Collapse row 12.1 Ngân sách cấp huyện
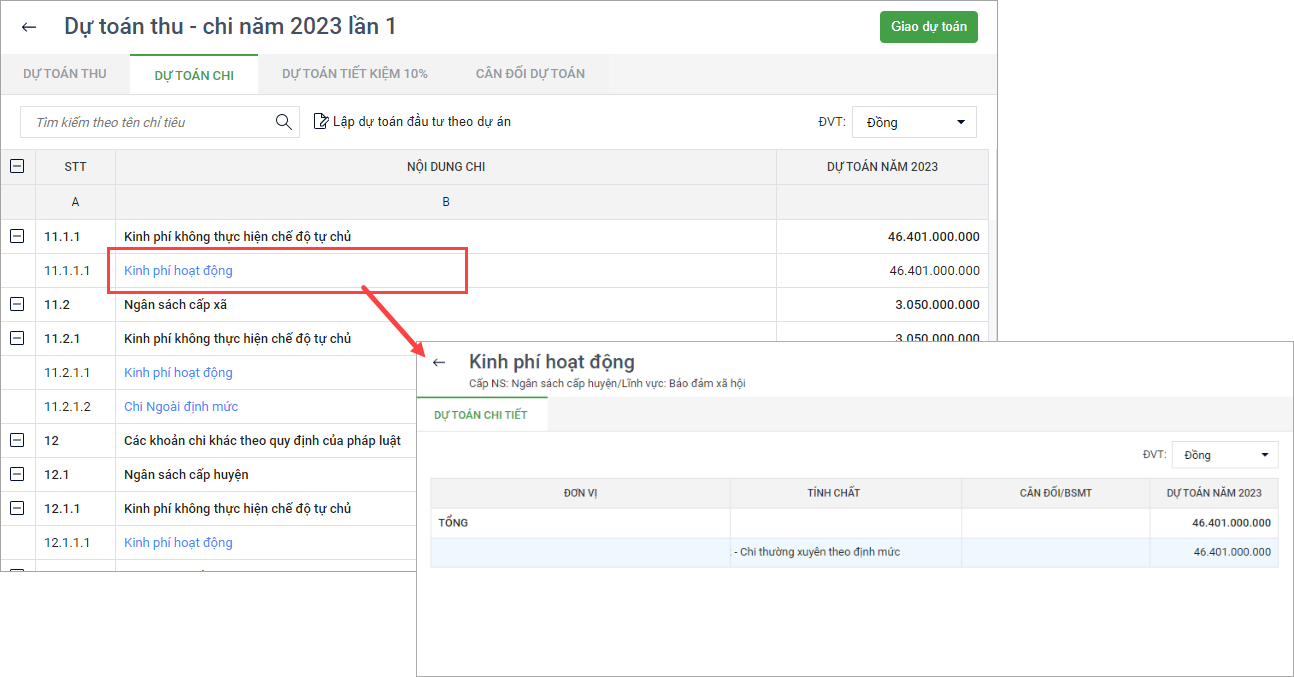 click(17, 475)
